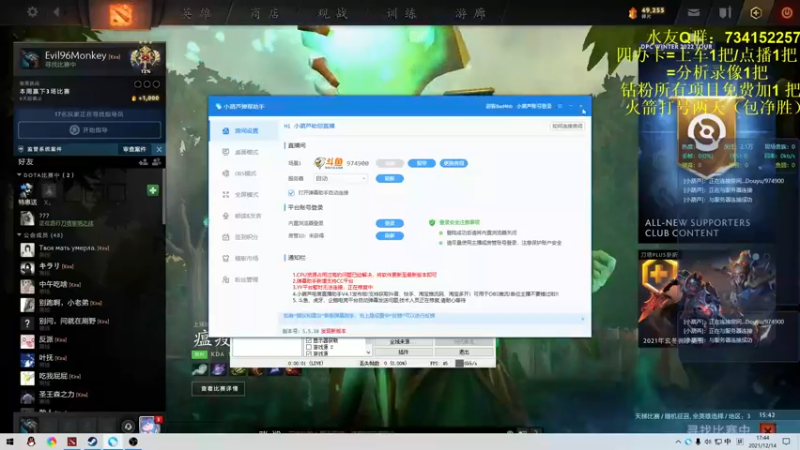Viewport: 800px width, 450px height.
Task: Toggle 游戏源 2 source checkbox in OBS
Action: tap(309, 347)
